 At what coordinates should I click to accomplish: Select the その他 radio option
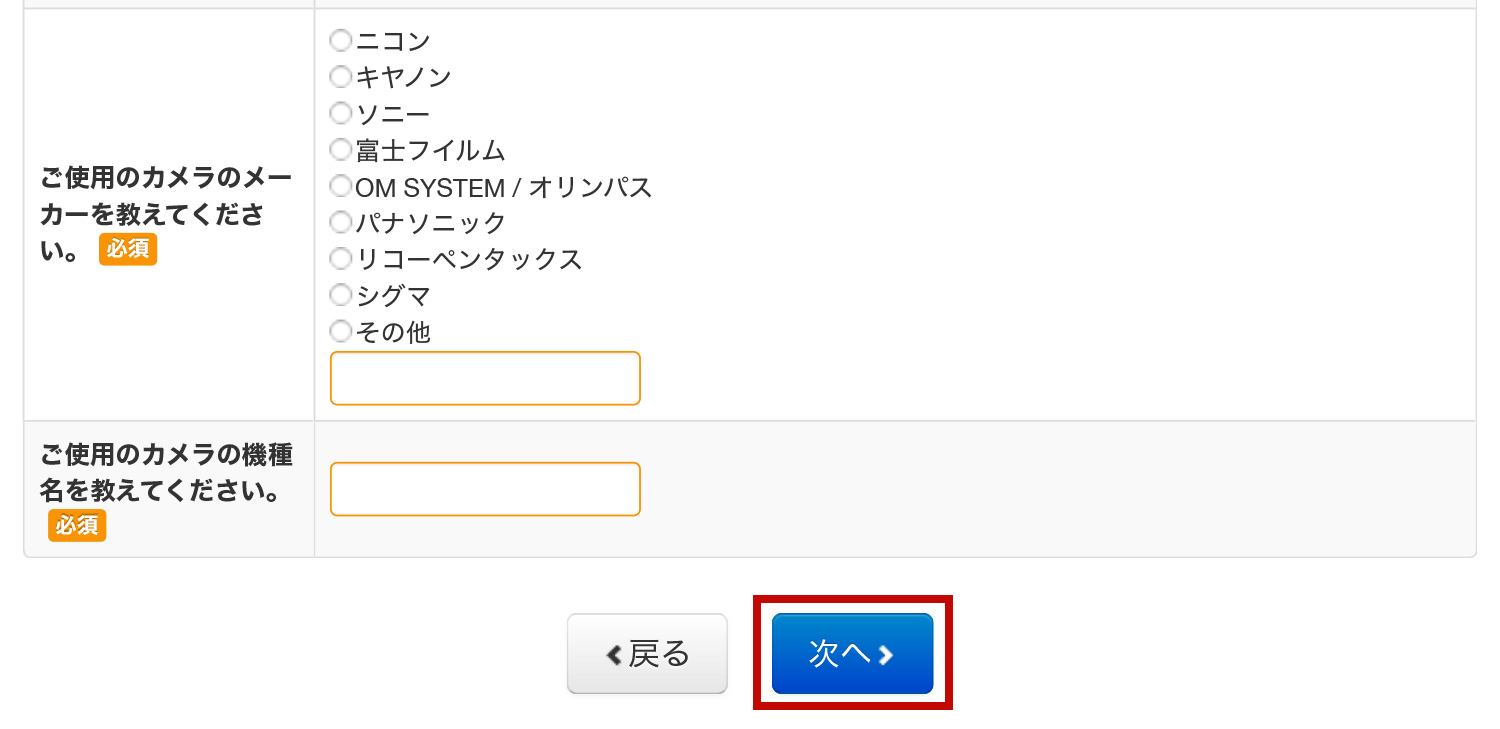coord(341,331)
